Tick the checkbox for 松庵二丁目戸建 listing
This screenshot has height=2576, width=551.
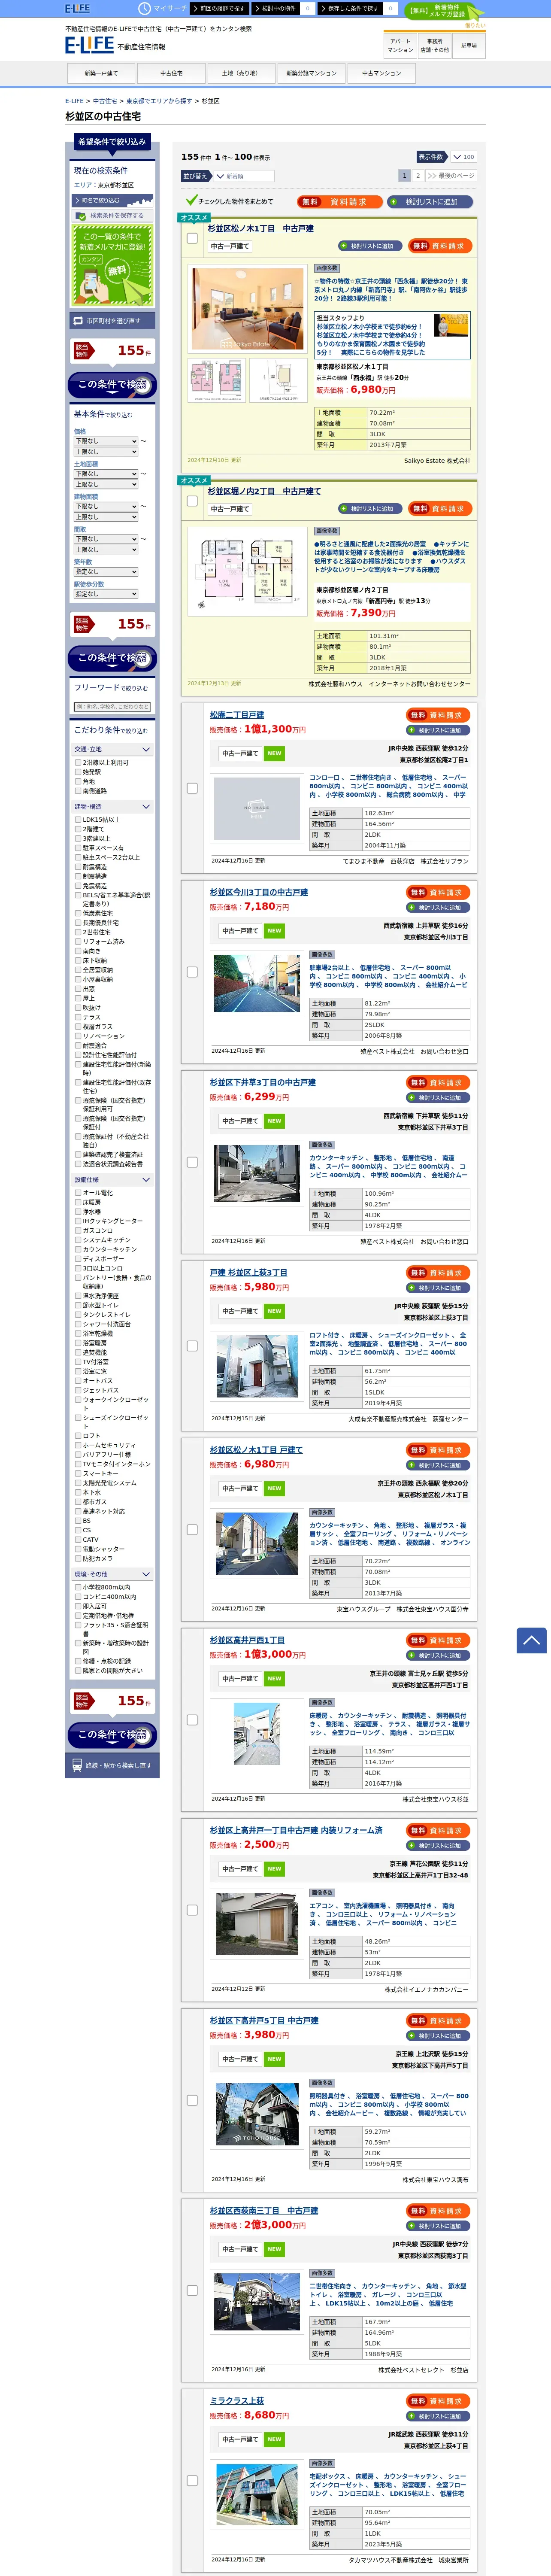click(192, 788)
